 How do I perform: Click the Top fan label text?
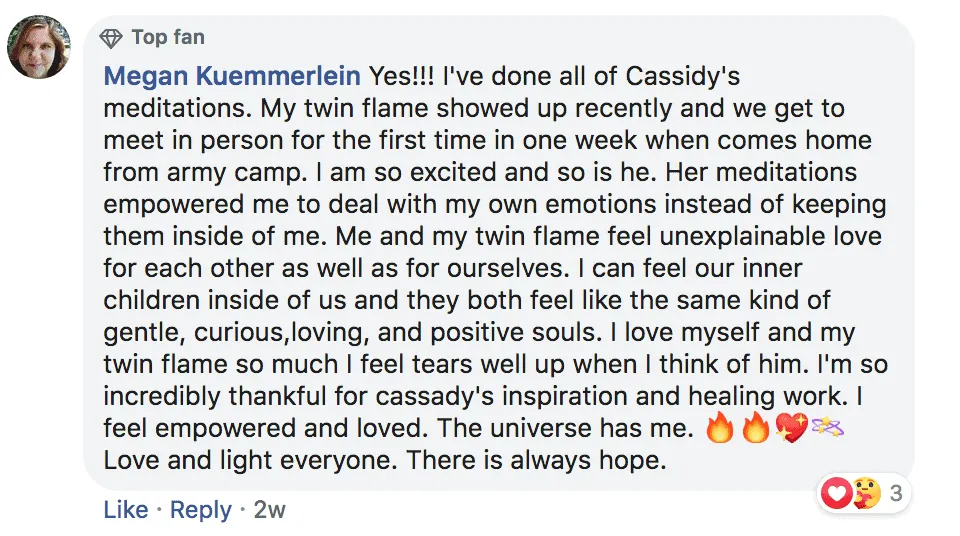point(168,37)
